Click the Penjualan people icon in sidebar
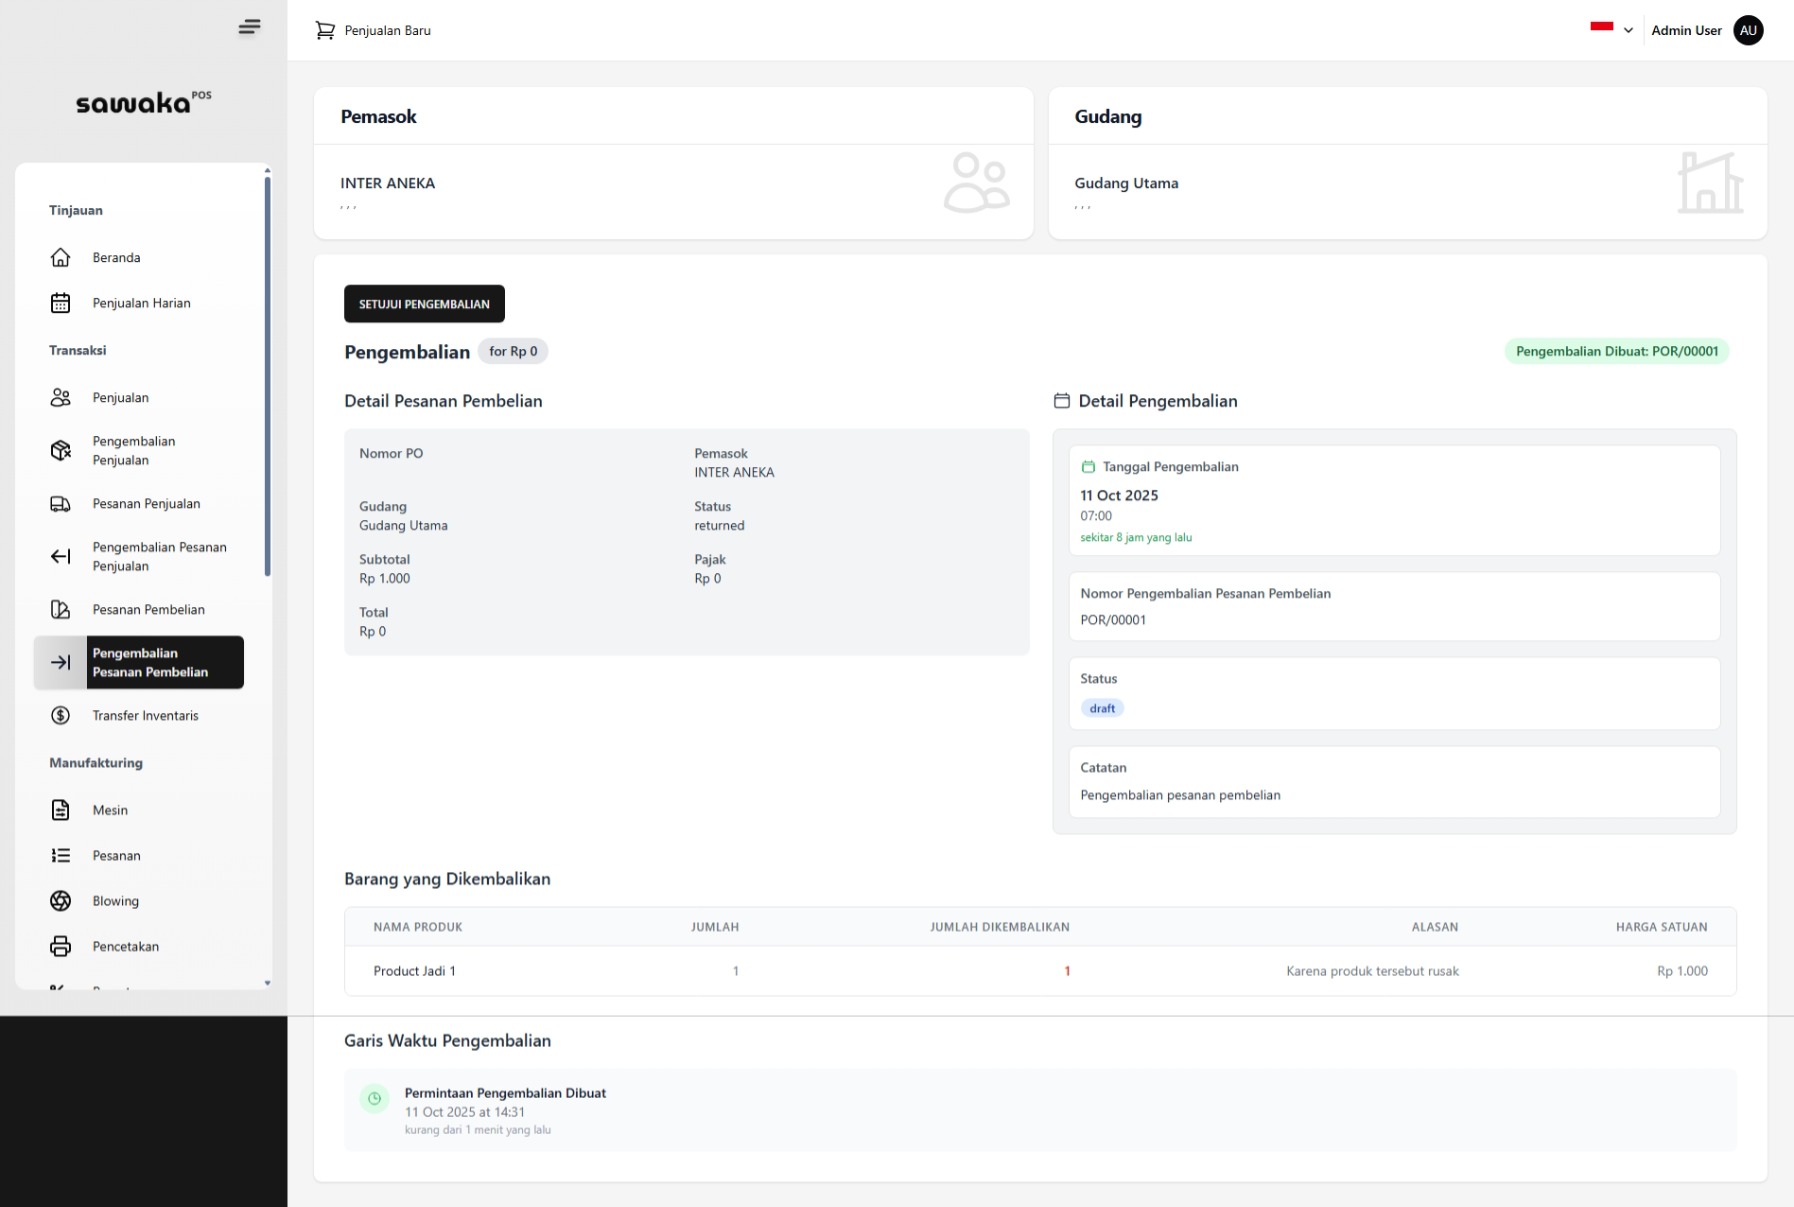1794x1207 pixels. 61,398
